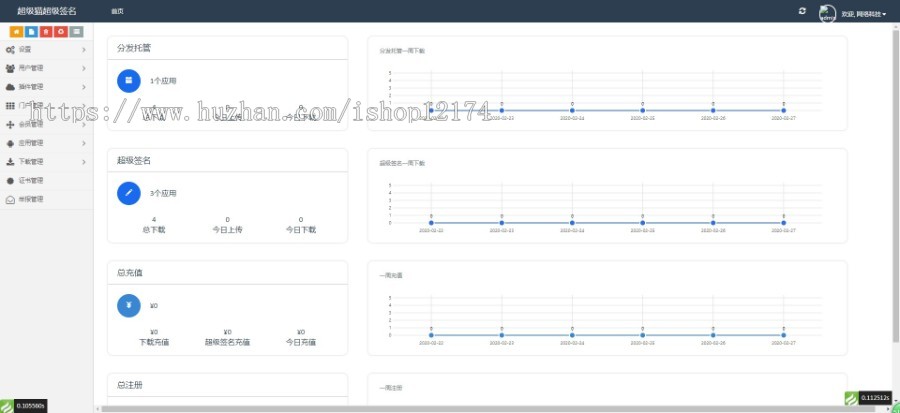This screenshot has width=900, height=413.
Task: Click the blue 分发托管 app circle icon
Action: tap(129, 80)
